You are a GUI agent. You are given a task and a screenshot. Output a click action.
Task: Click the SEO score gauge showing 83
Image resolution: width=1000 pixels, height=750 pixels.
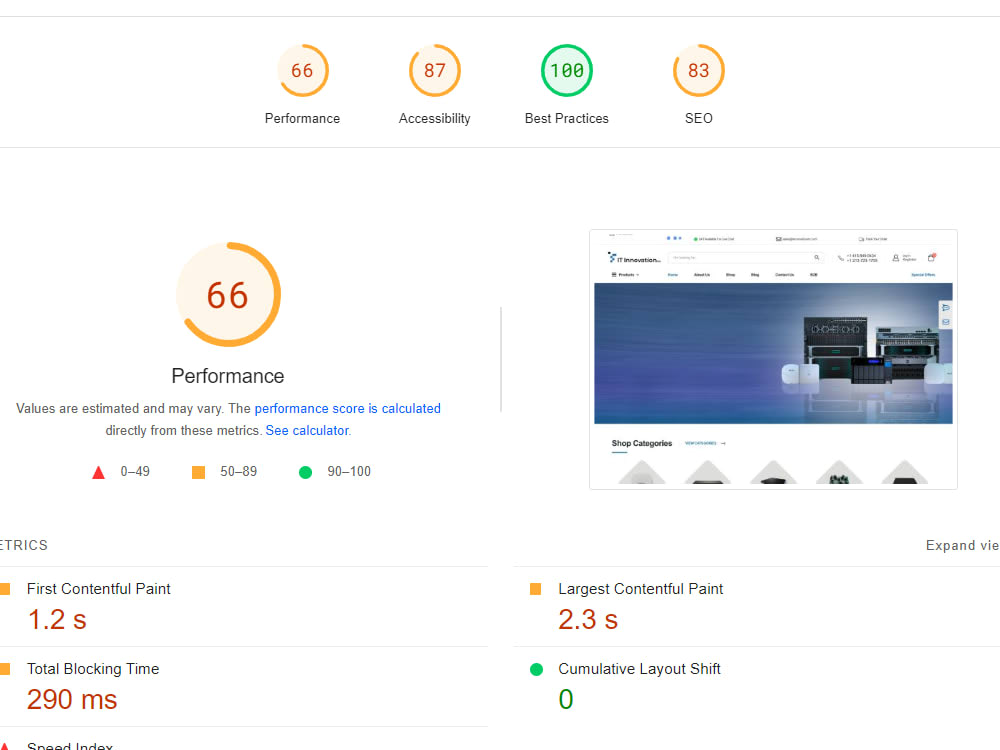click(699, 70)
